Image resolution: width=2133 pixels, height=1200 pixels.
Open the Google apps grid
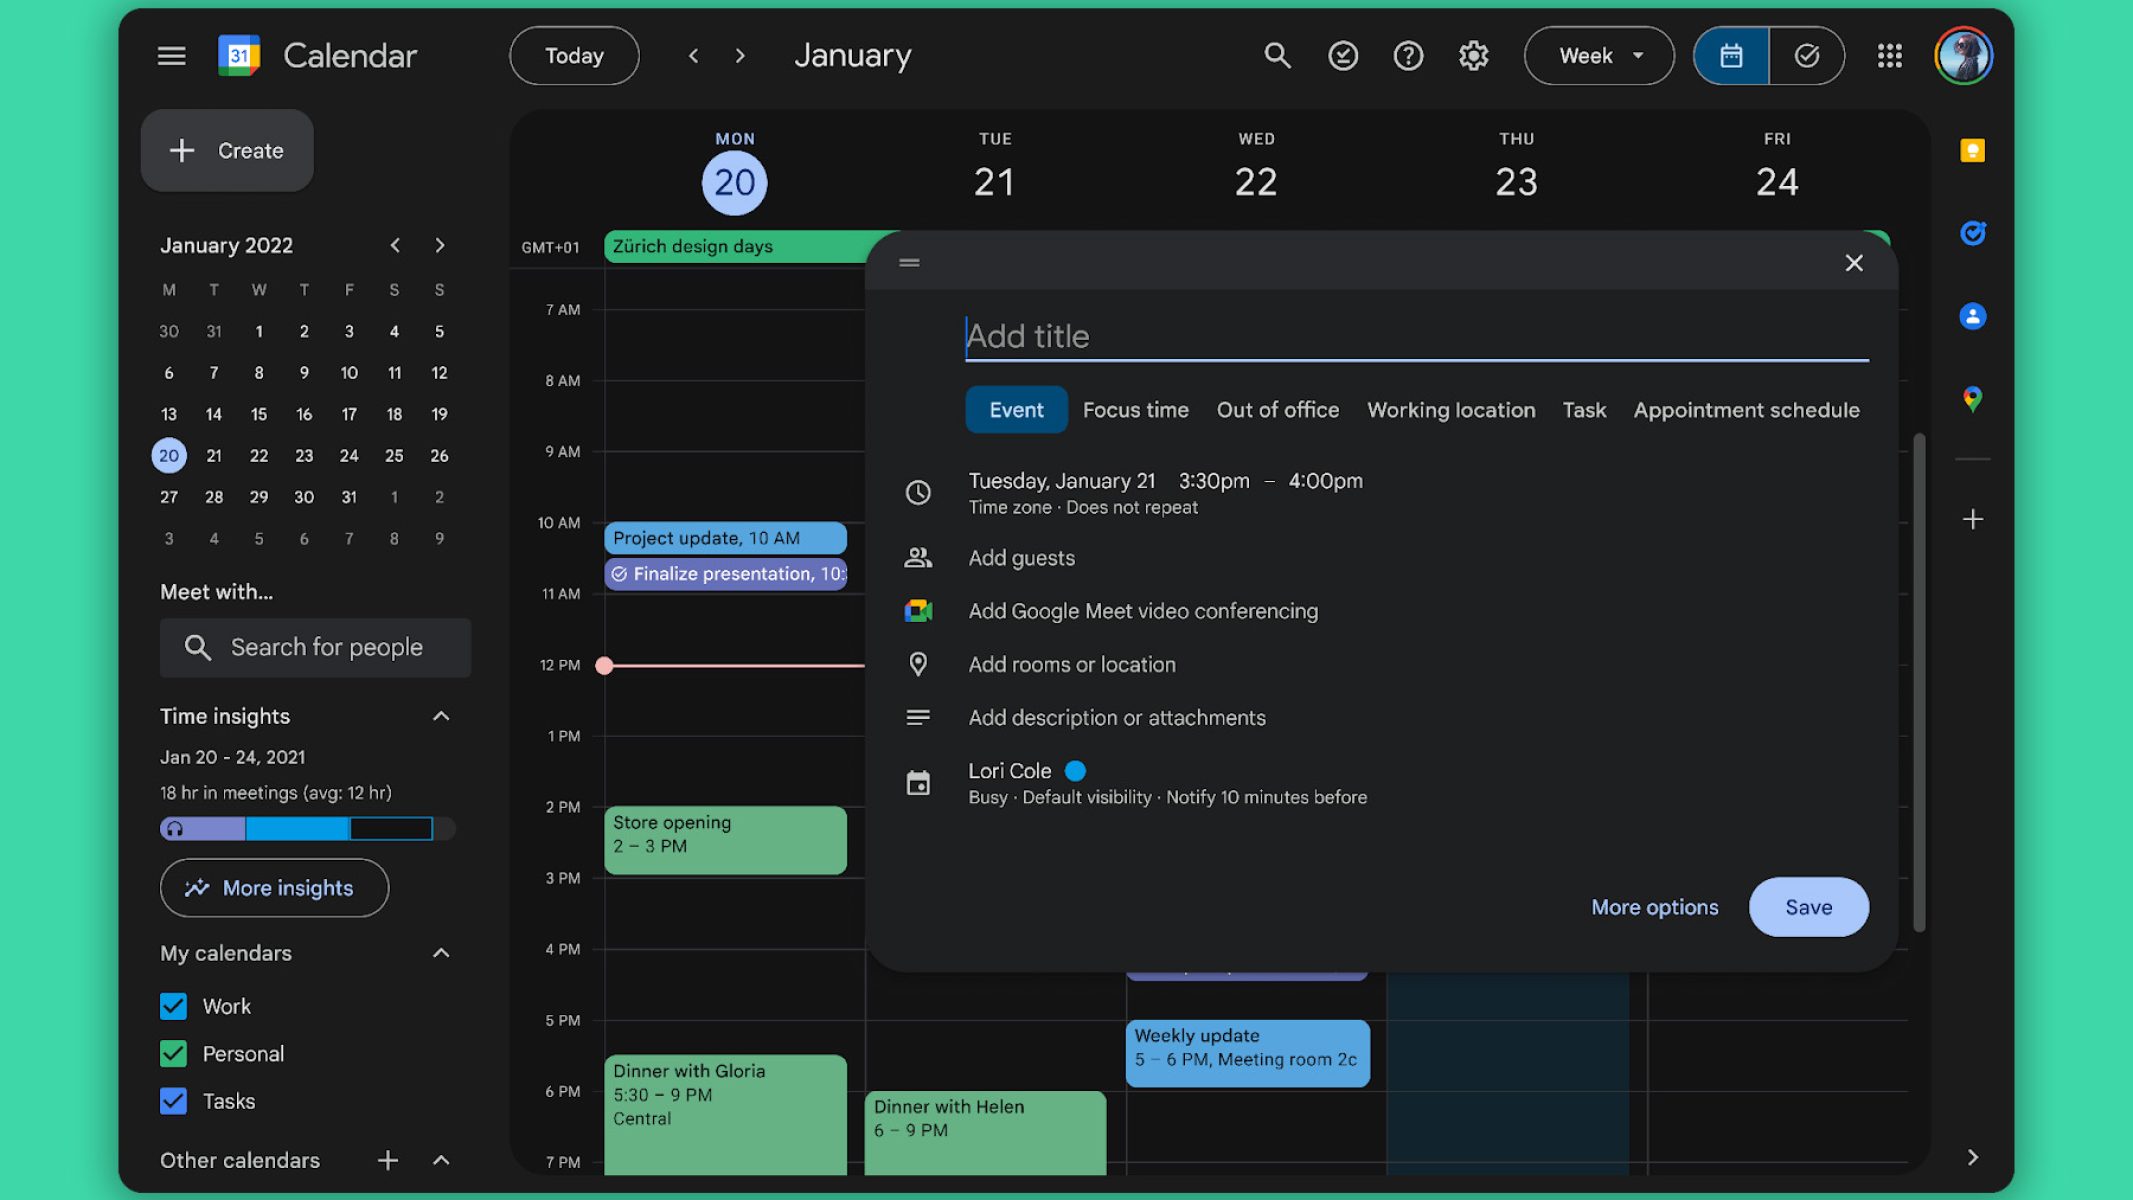1889,56
